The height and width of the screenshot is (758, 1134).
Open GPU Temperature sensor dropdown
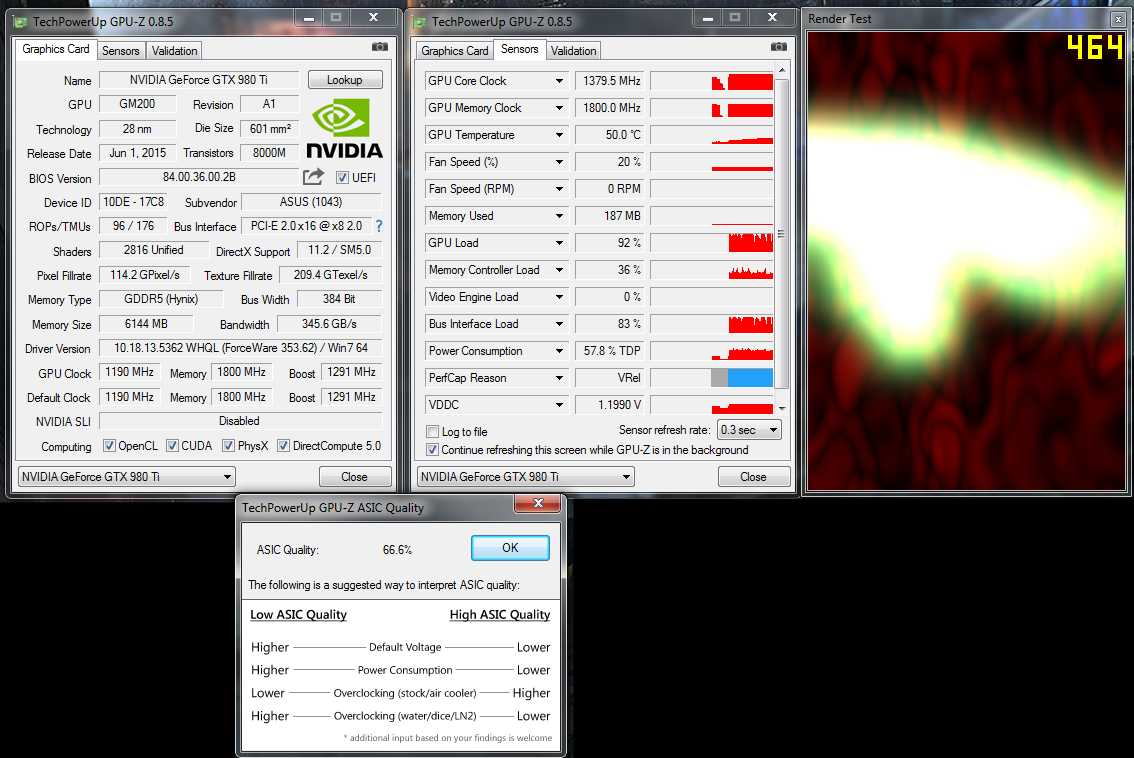(559, 135)
